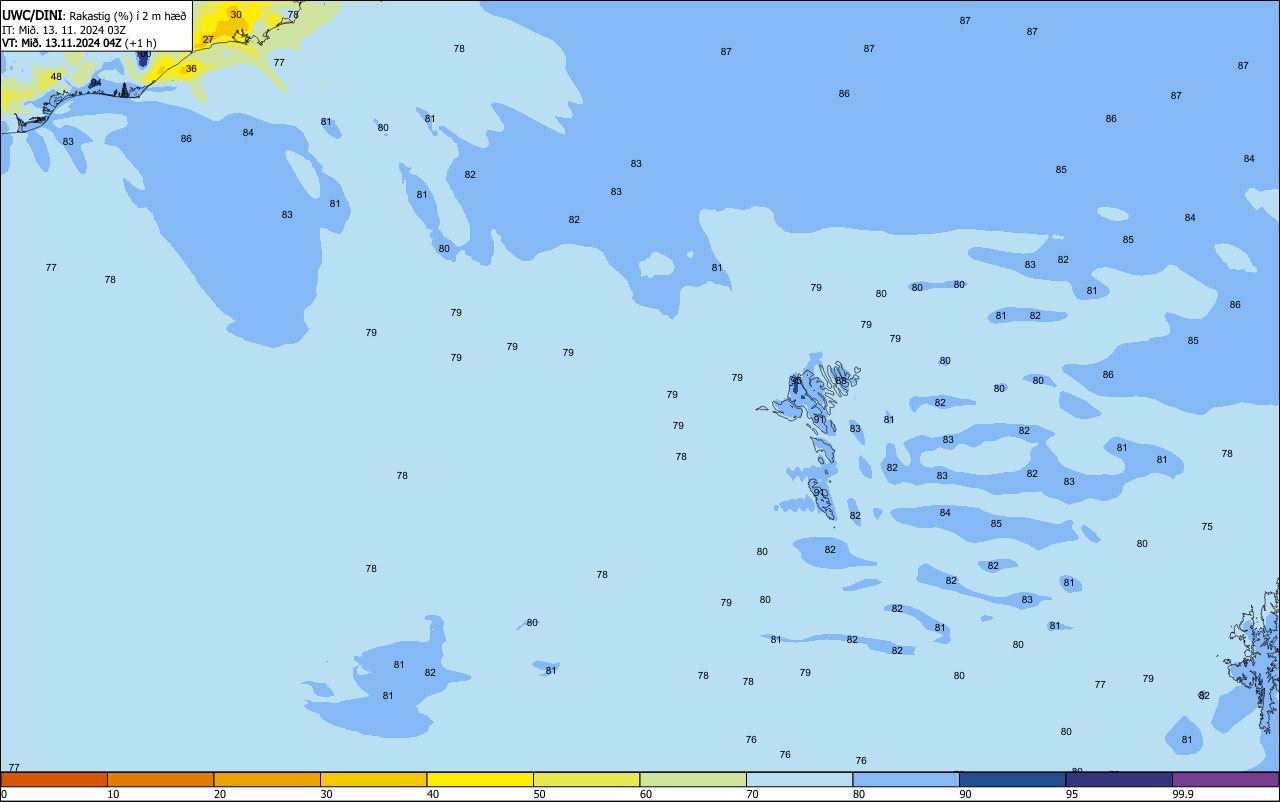Click the legend tick label "99.9"

click(x=1183, y=794)
